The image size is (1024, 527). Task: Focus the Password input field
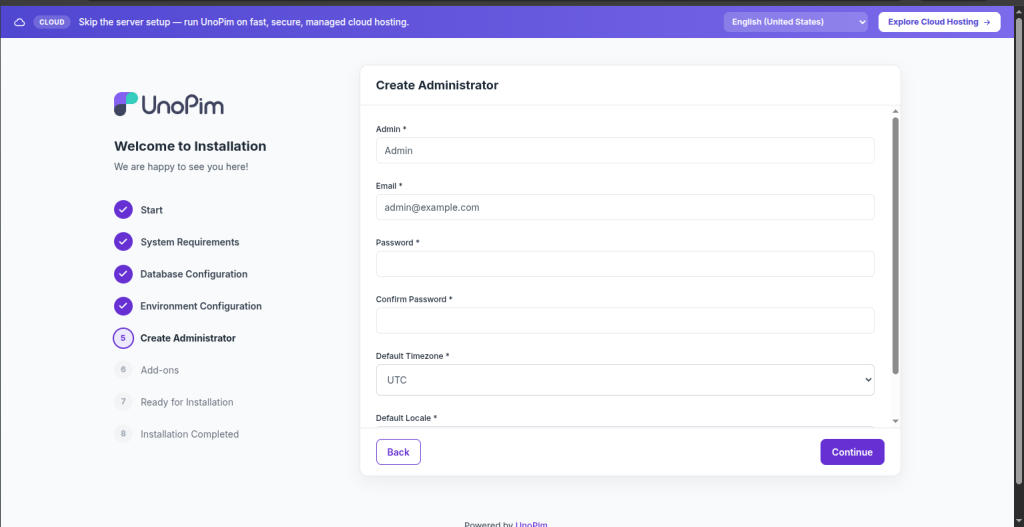coord(625,264)
